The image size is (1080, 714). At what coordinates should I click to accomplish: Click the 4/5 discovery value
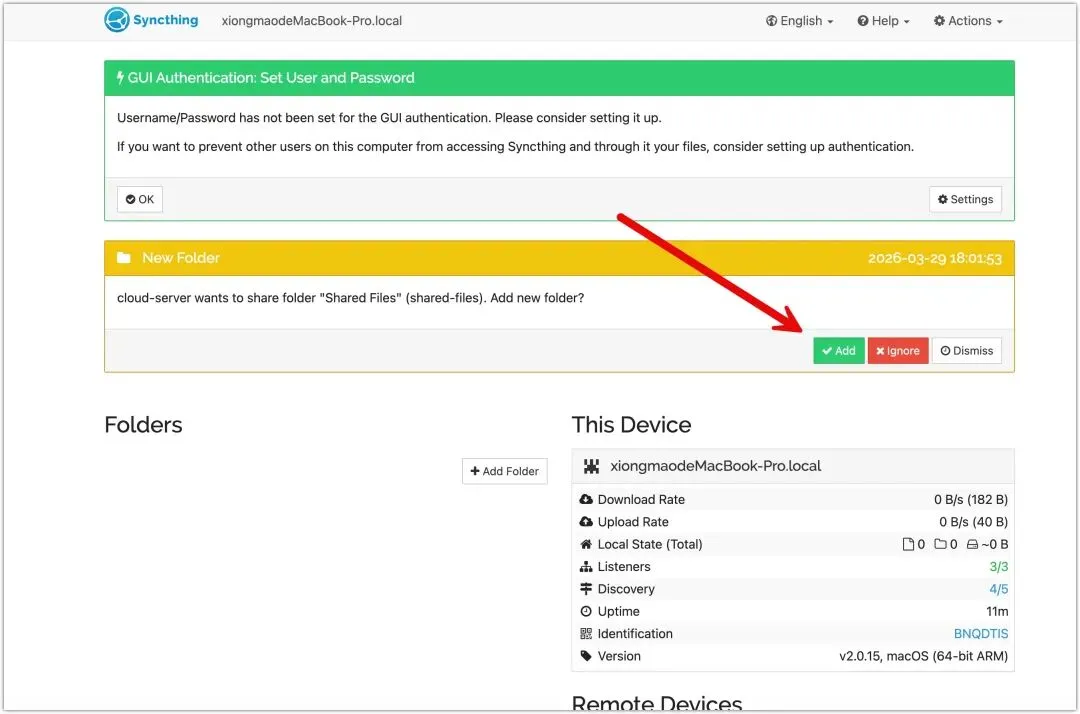pos(998,589)
